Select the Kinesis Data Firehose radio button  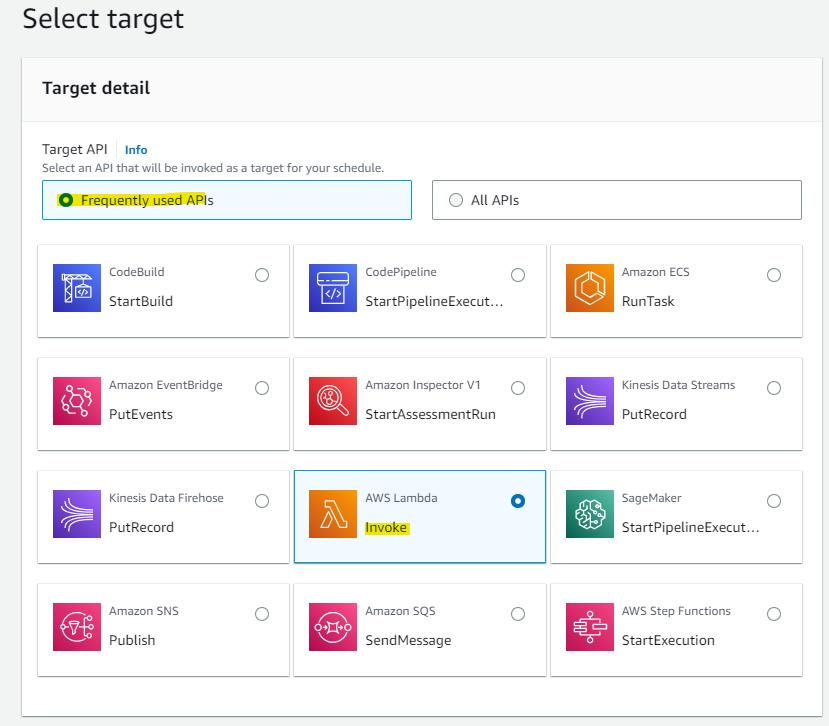pyautogui.click(x=262, y=501)
